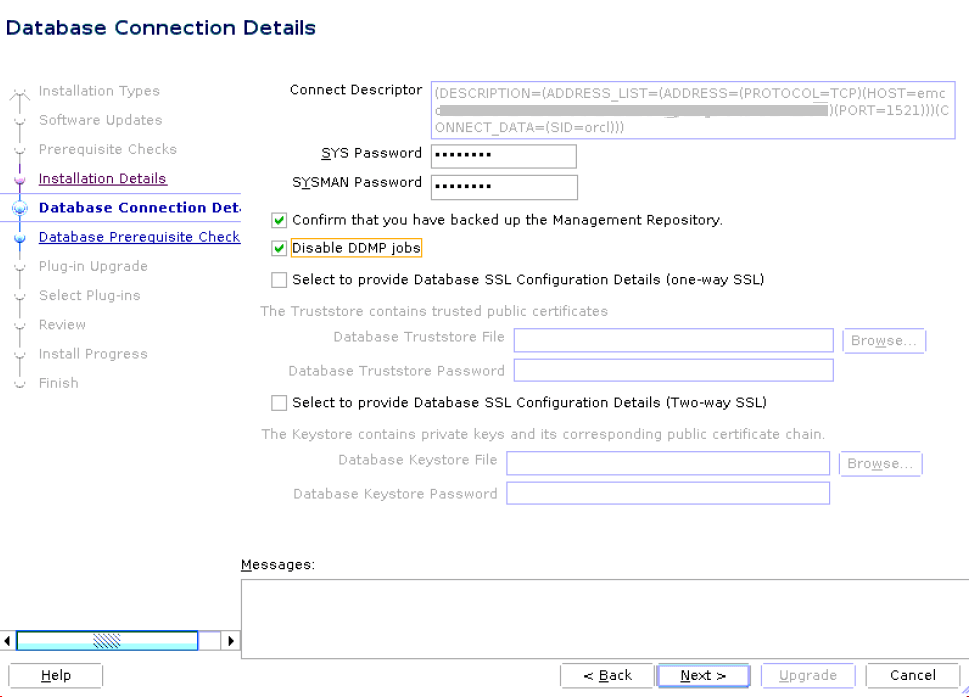Go back with the Back button
This screenshot has height=697, width=969.
point(607,675)
